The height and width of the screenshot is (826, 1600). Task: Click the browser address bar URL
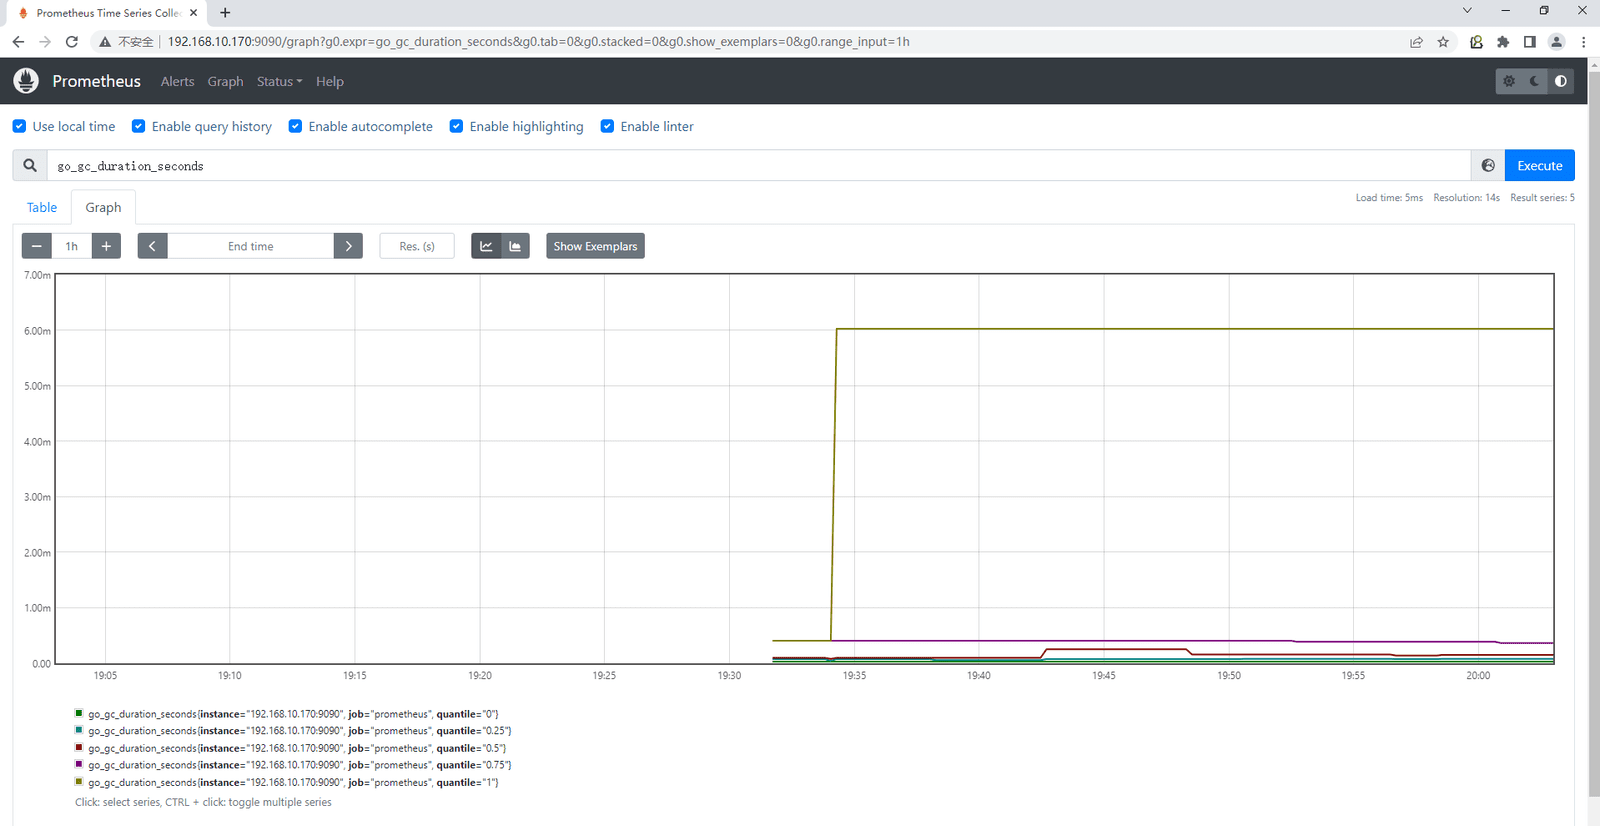point(538,42)
